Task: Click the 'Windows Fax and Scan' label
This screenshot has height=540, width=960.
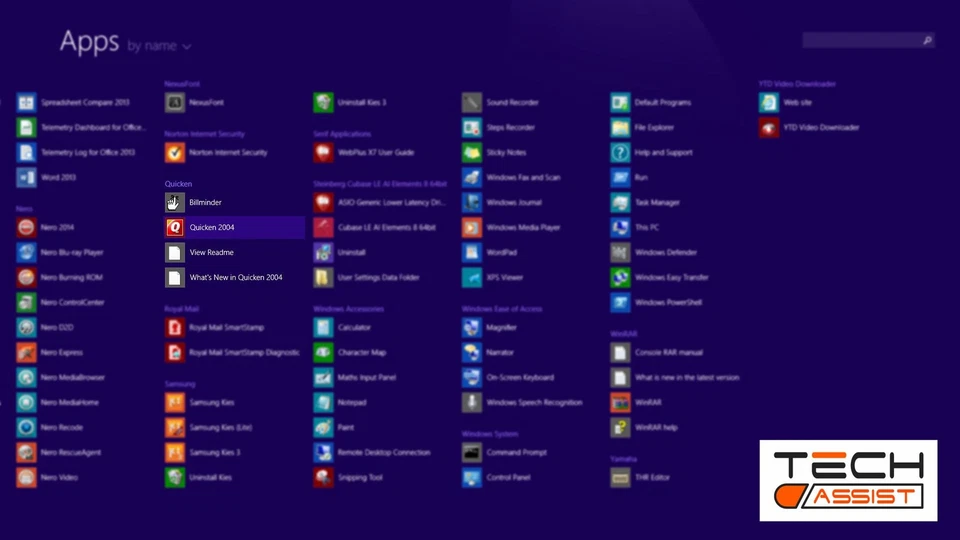Action: 523,178
